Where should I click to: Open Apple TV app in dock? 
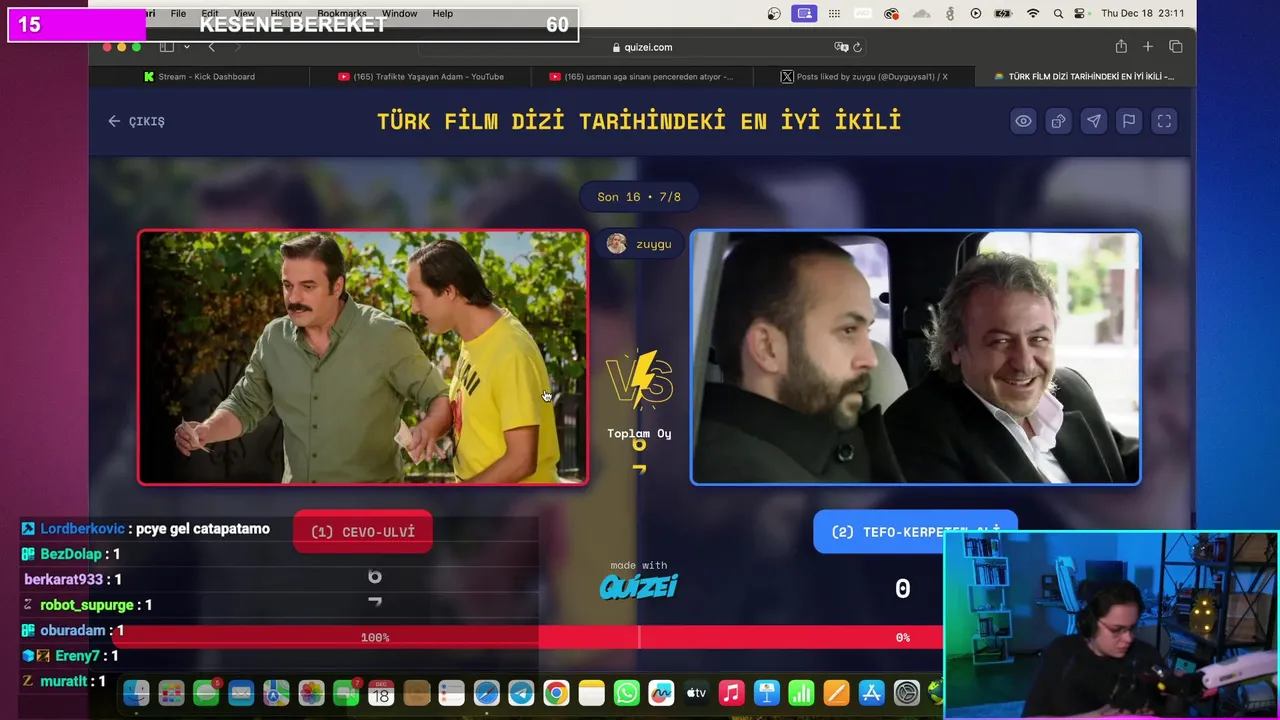click(696, 693)
